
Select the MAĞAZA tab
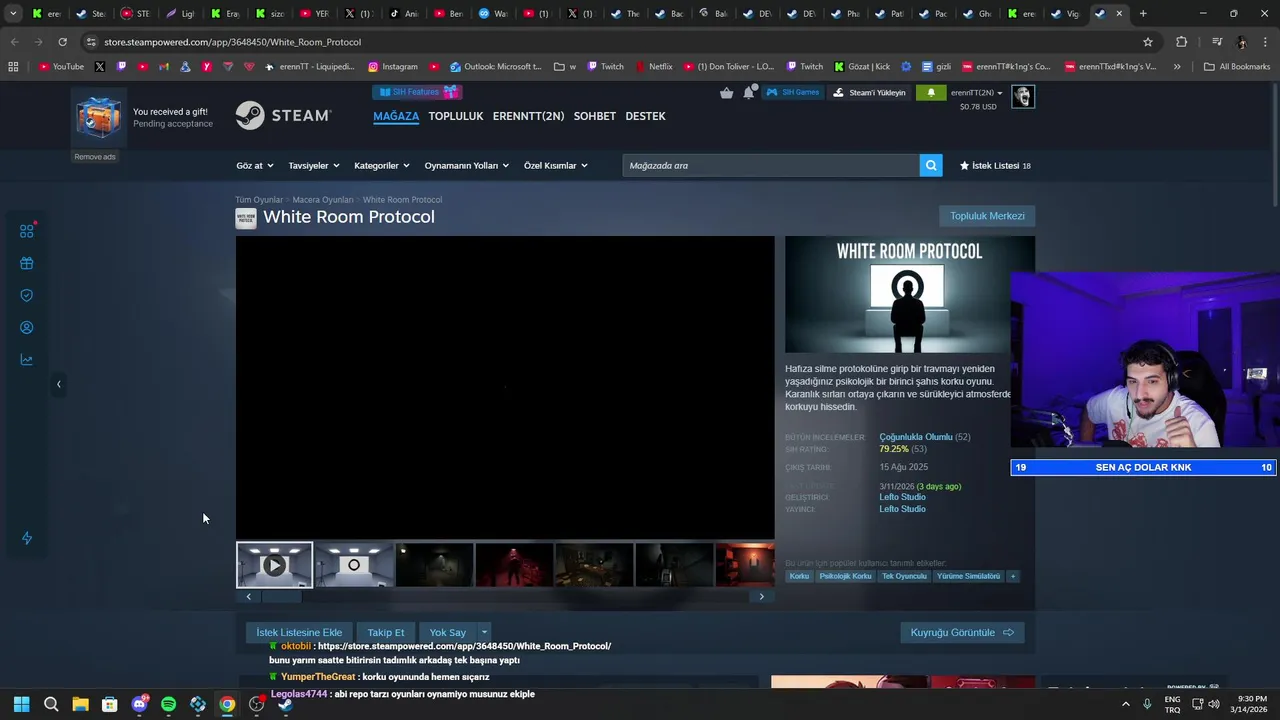396,116
